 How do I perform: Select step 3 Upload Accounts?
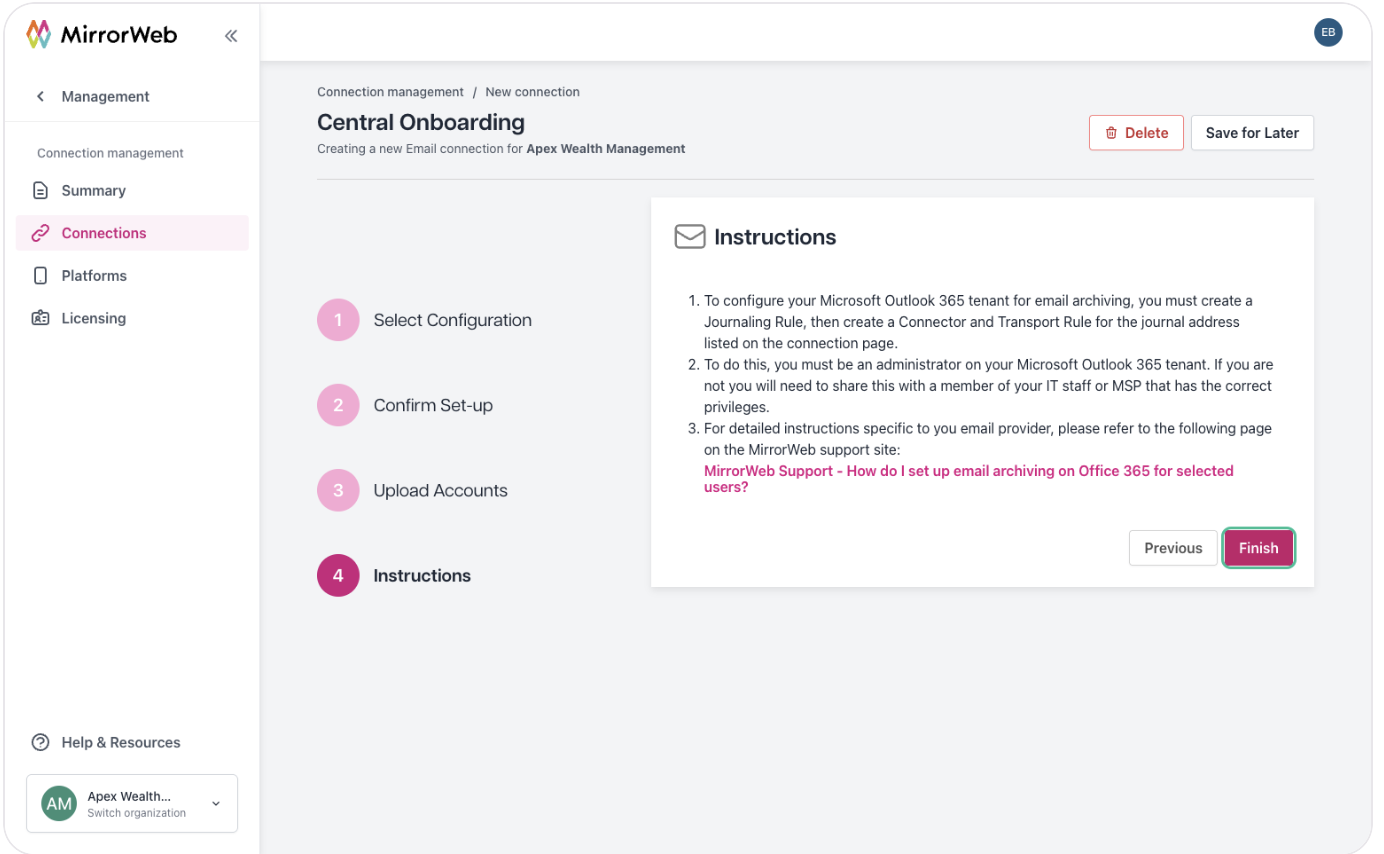(x=413, y=490)
